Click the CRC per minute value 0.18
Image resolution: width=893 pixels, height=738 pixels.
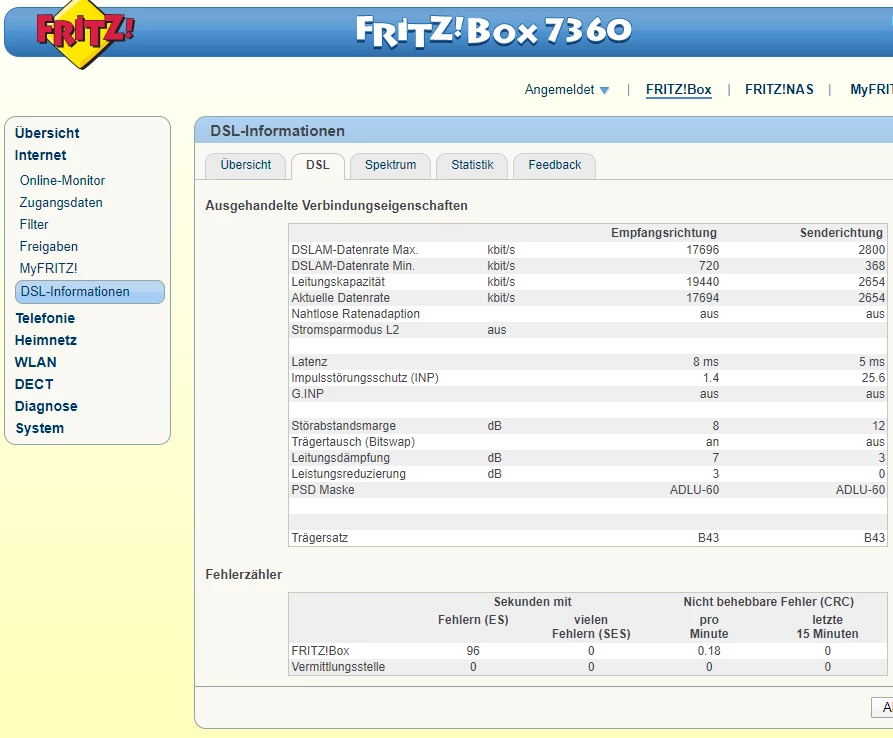click(x=709, y=651)
